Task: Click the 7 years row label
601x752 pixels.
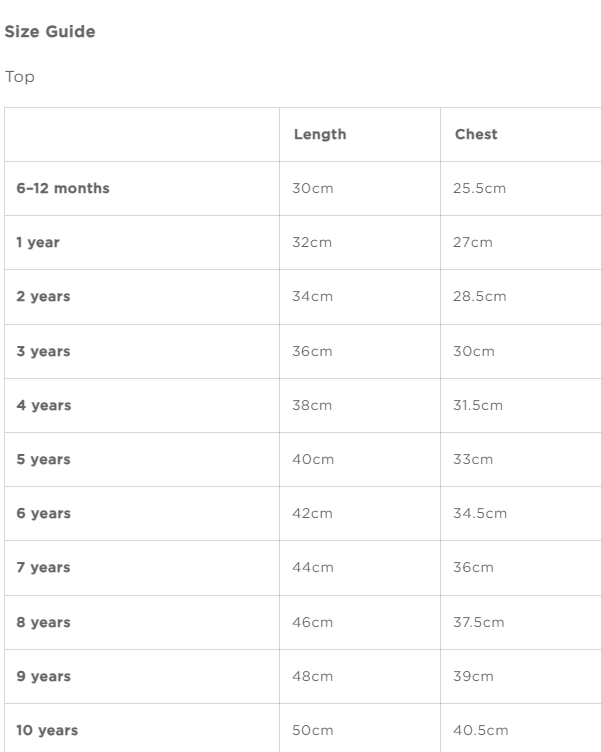Action: click(x=43, y=567)
